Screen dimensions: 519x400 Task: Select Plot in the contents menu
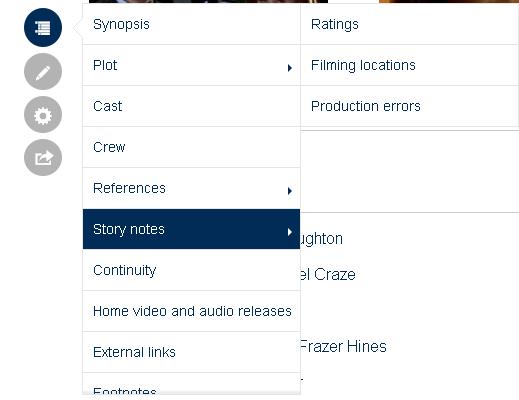[191, 65]
